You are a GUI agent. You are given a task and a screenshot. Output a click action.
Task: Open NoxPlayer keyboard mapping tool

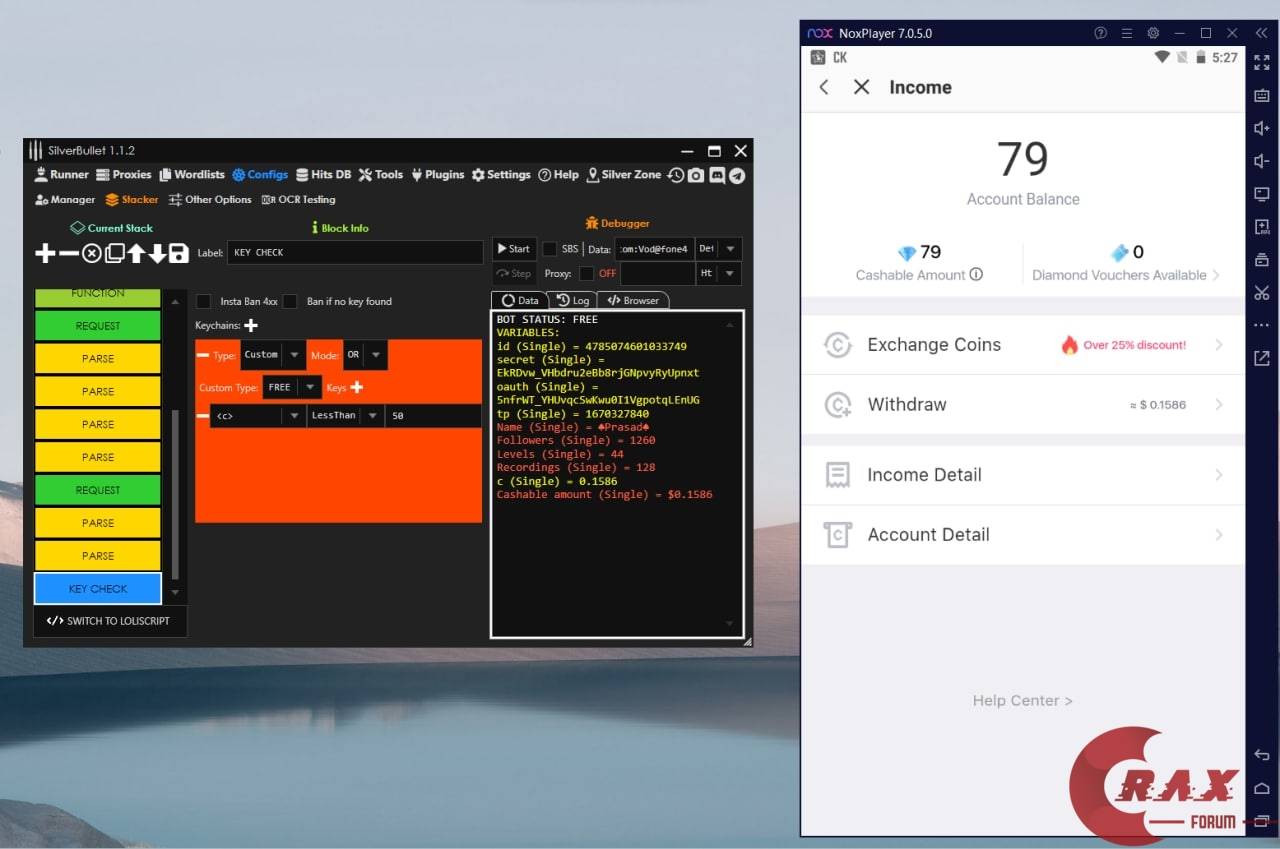[1262, 95]
